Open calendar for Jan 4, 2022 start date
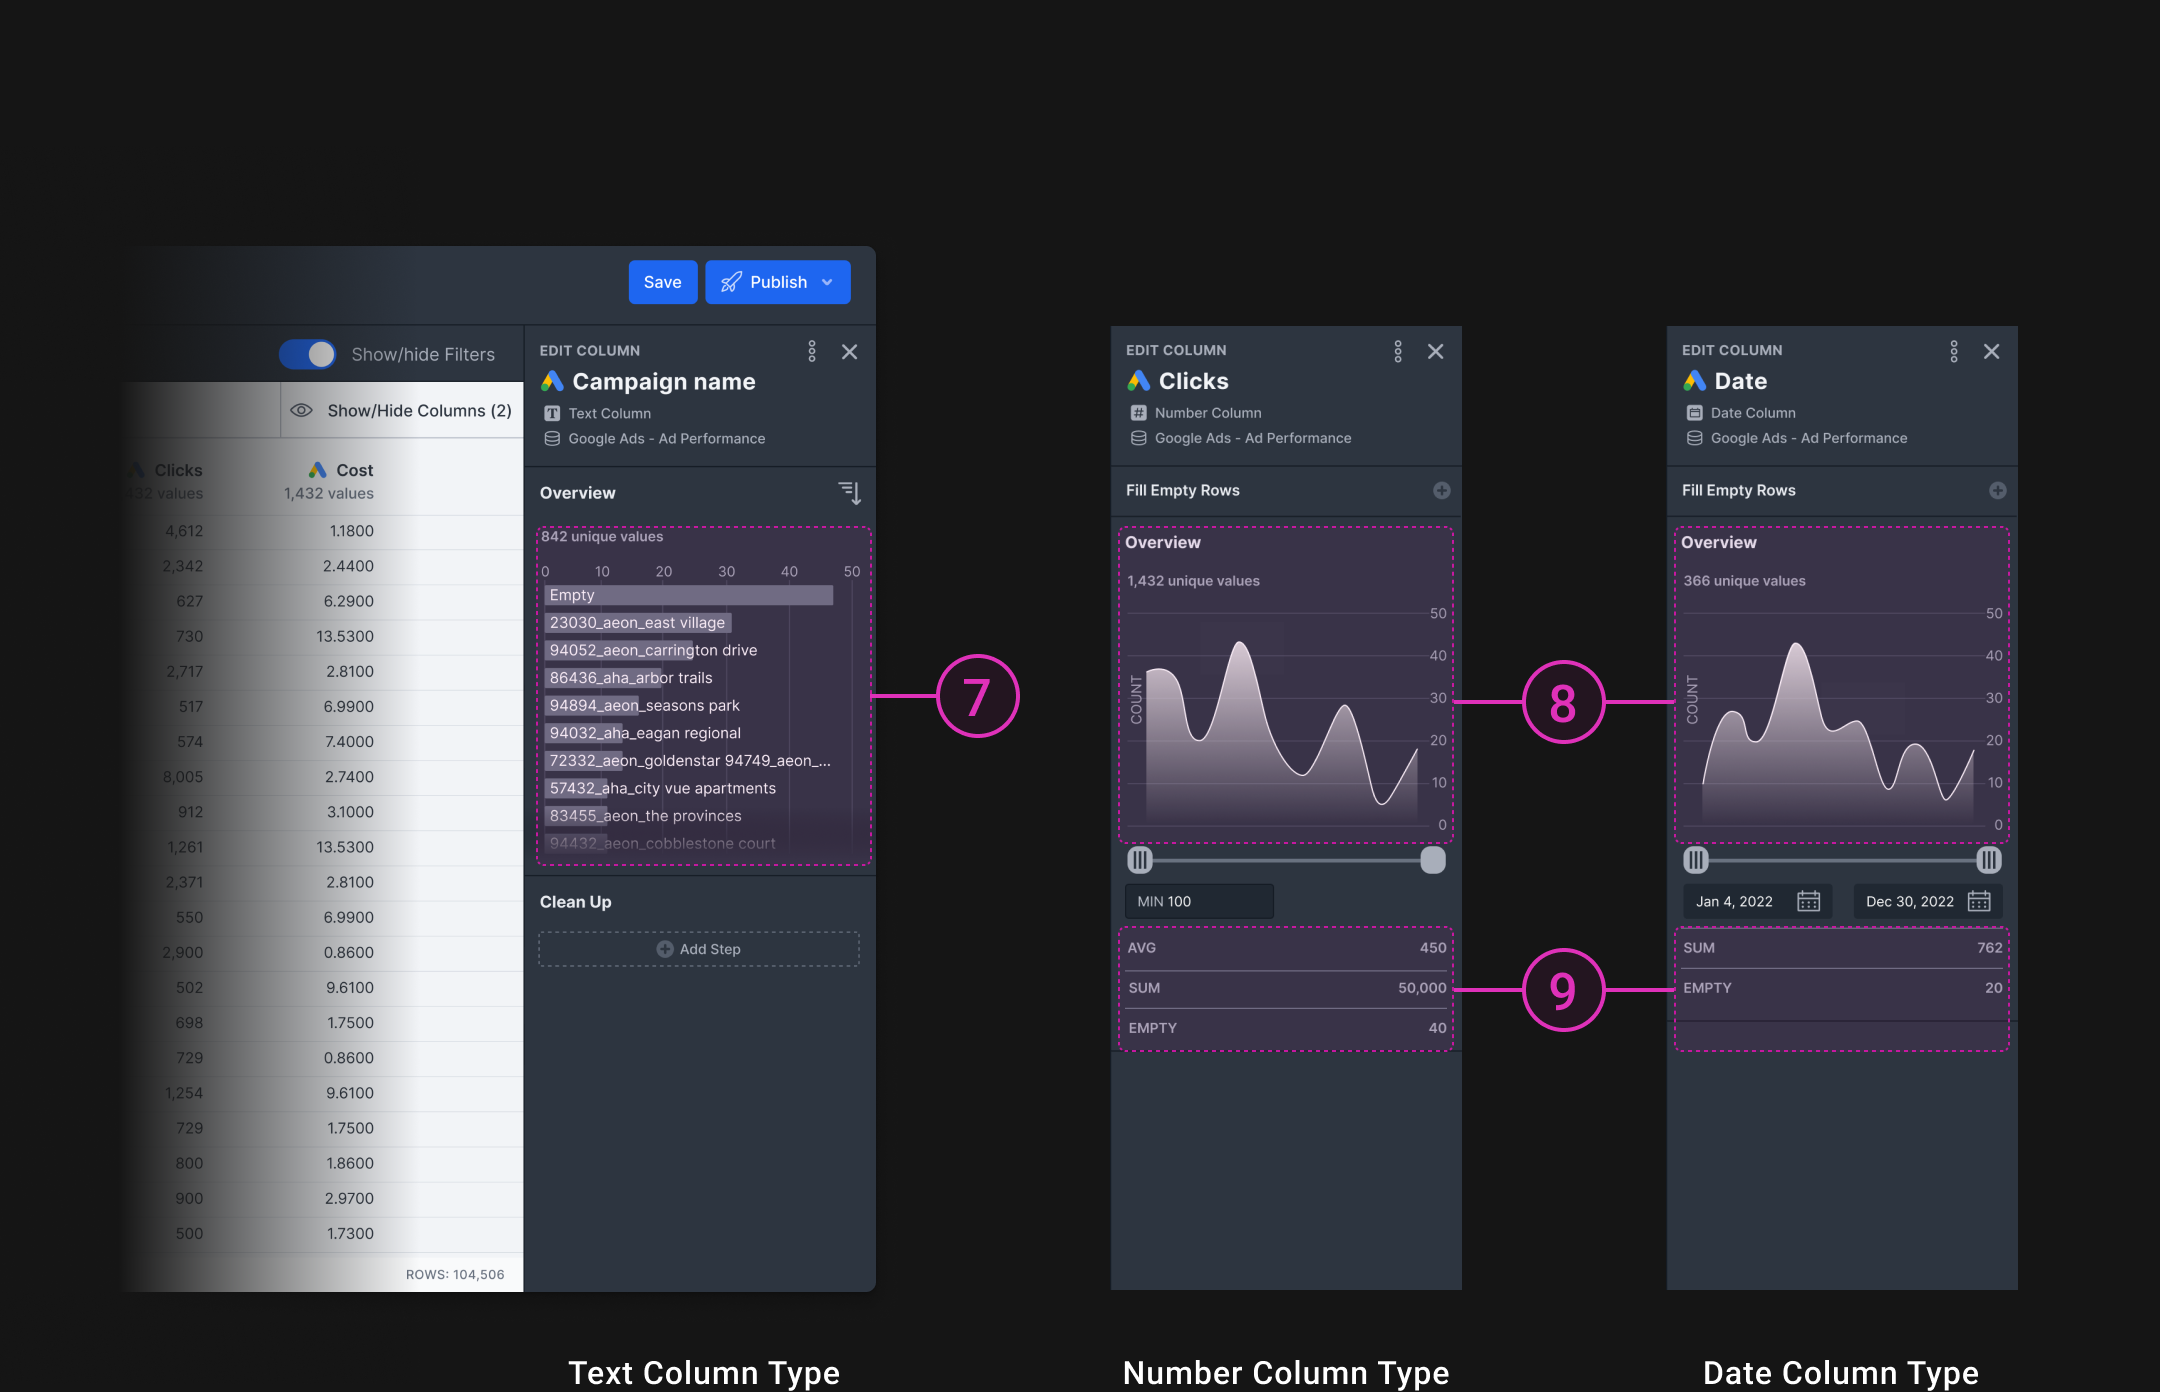 1808,901
